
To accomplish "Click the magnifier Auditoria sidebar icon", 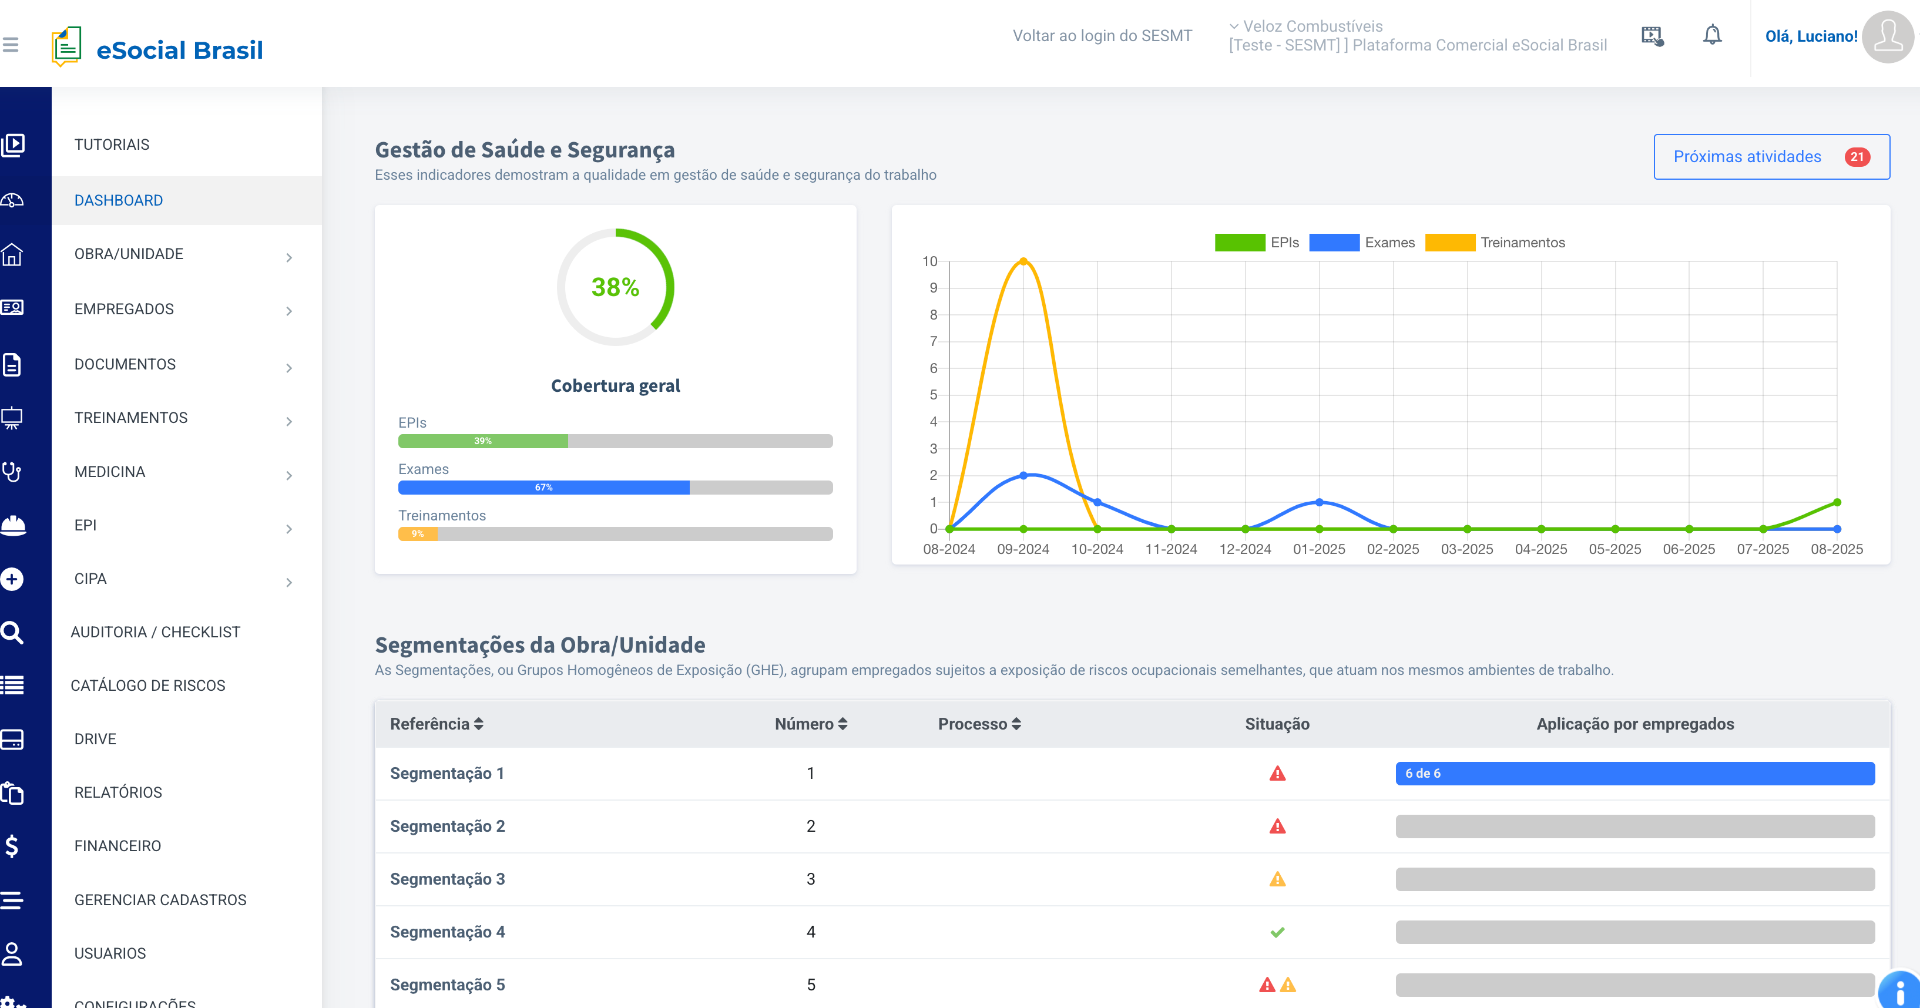I will [12, 632].
